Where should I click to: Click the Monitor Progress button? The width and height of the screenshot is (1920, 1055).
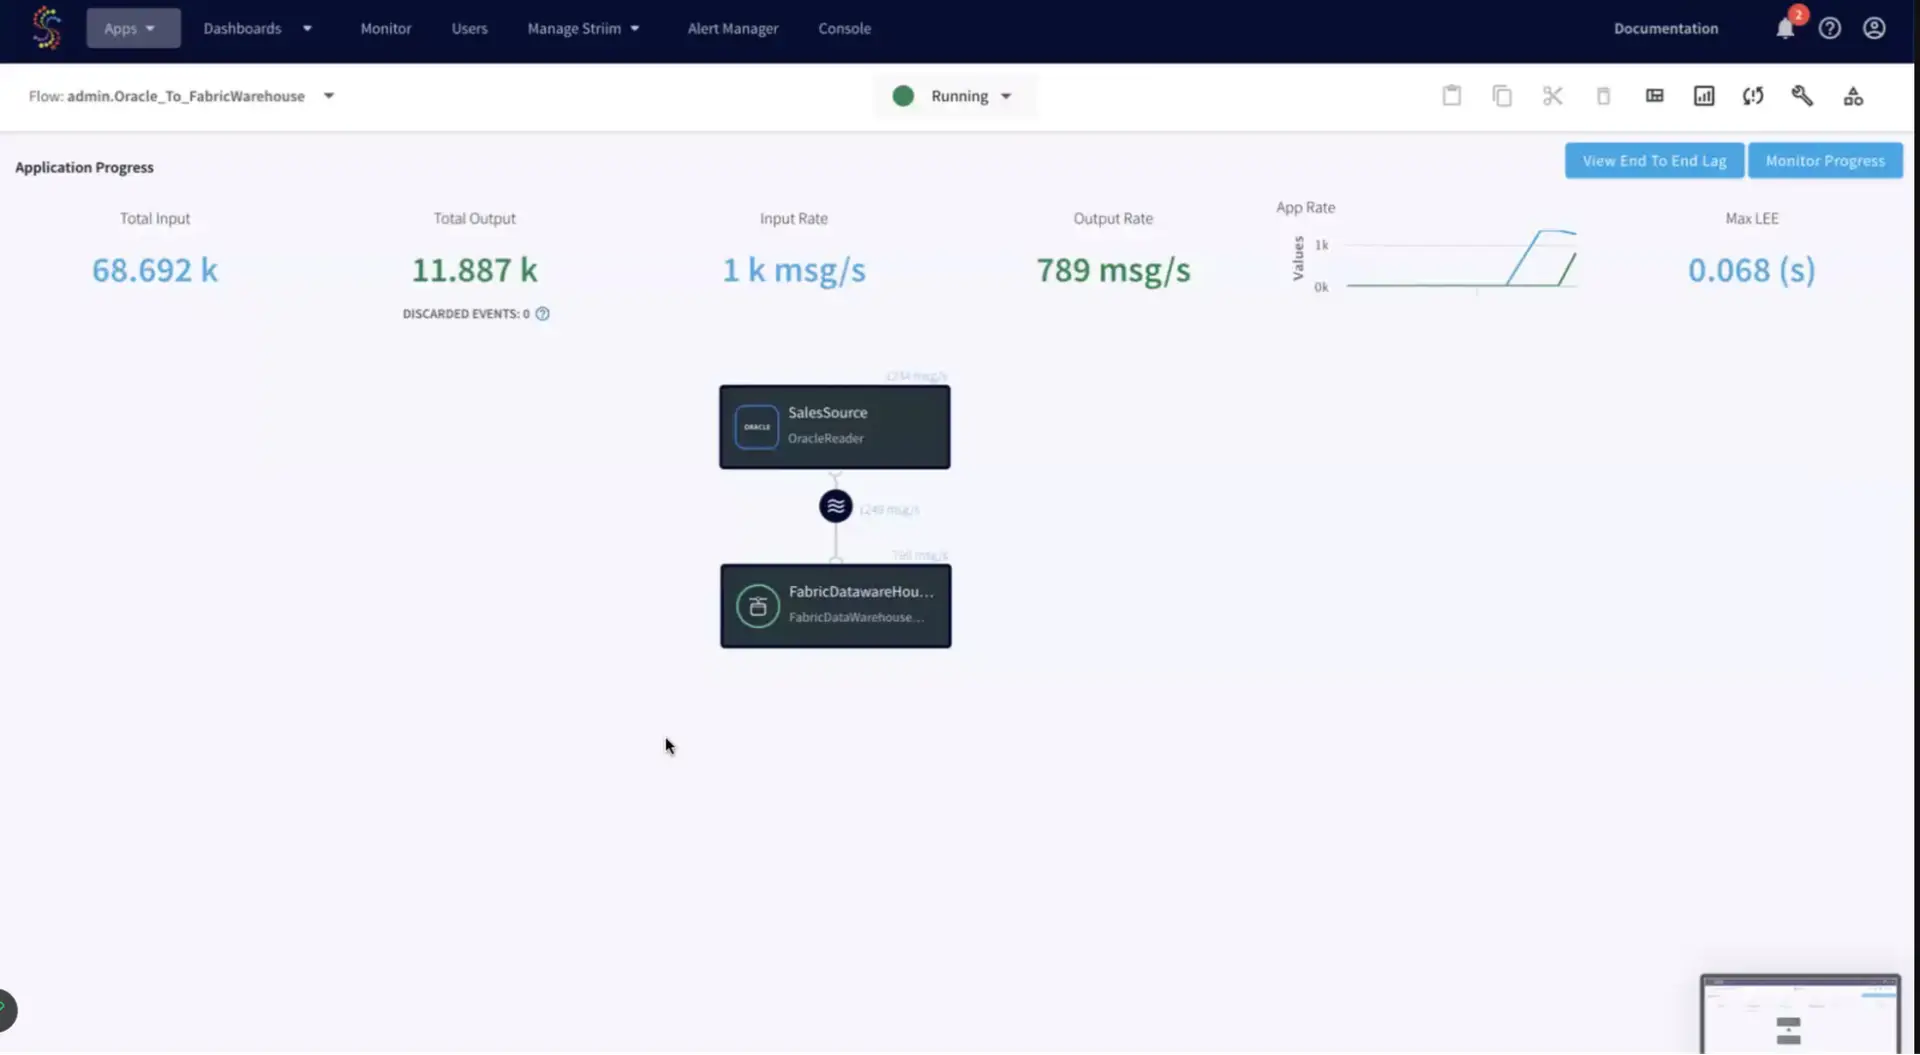[1825, 160]
